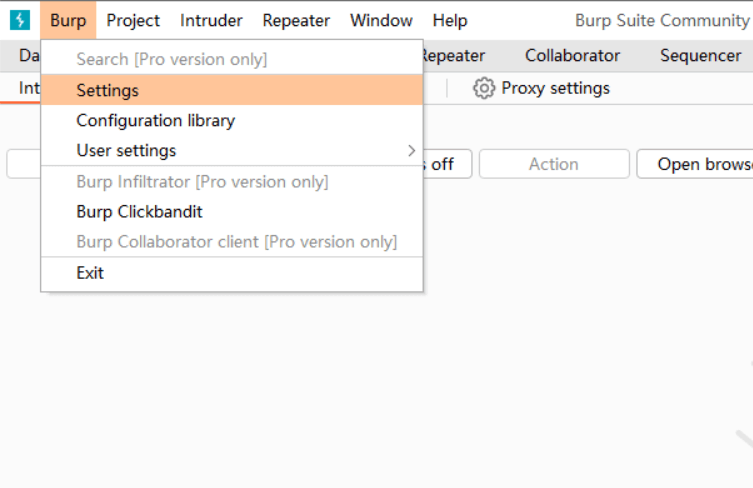The image size is (753, 488).
Task: Open Proxy settings via the gear icon
Action: tap(484, 88)
